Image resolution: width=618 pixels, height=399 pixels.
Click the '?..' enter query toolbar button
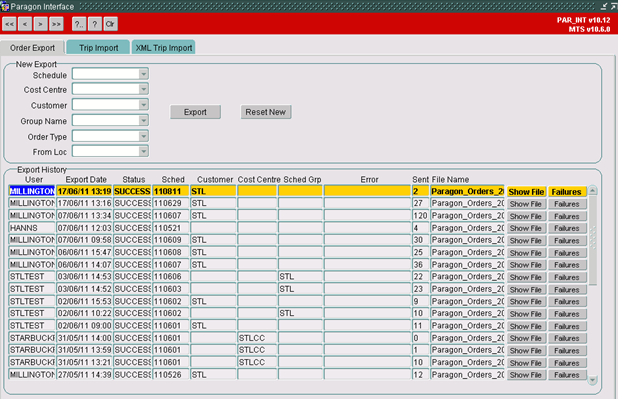coord(79,24)
